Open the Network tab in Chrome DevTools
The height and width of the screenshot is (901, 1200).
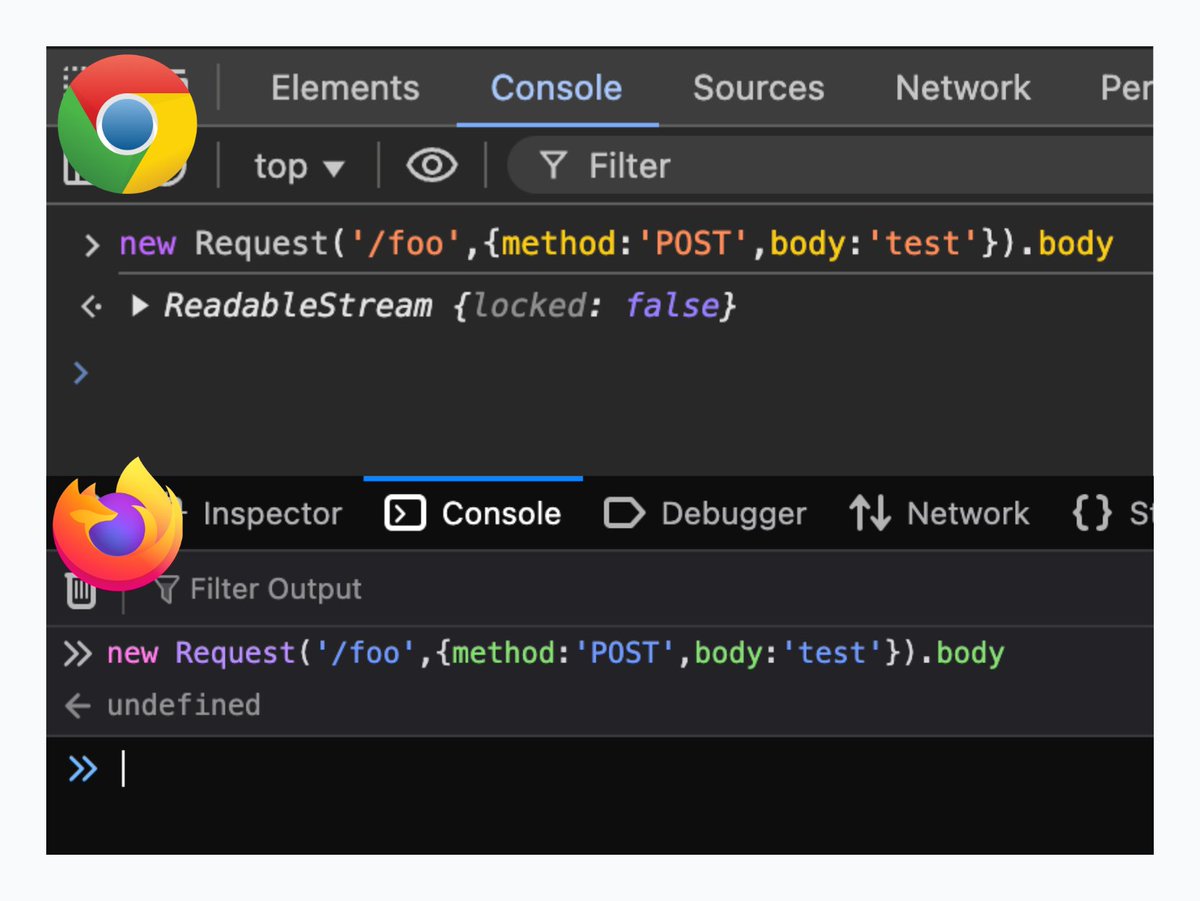point(963,88)
